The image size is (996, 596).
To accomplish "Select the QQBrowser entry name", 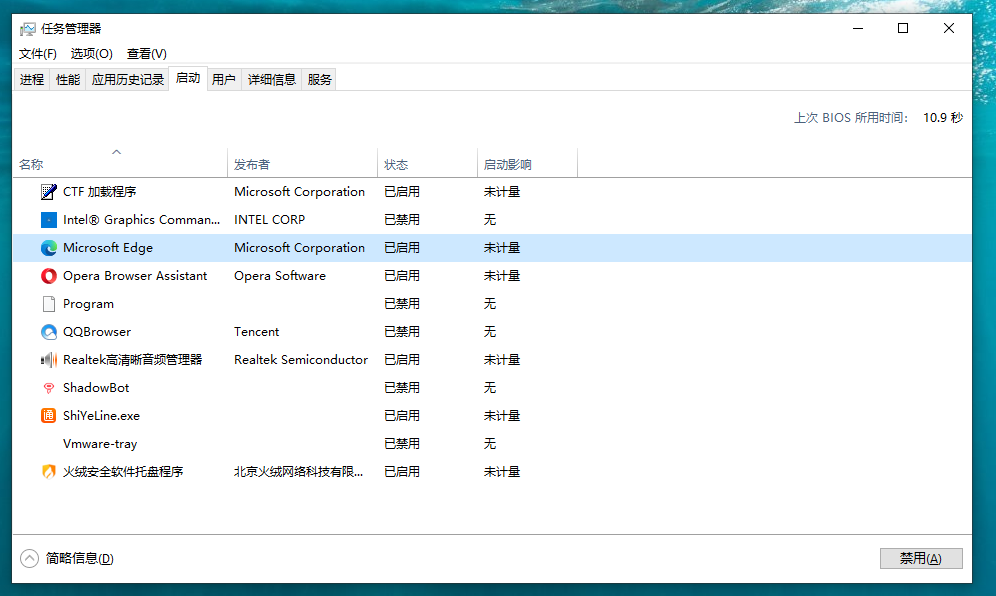I will click(97, 332).
